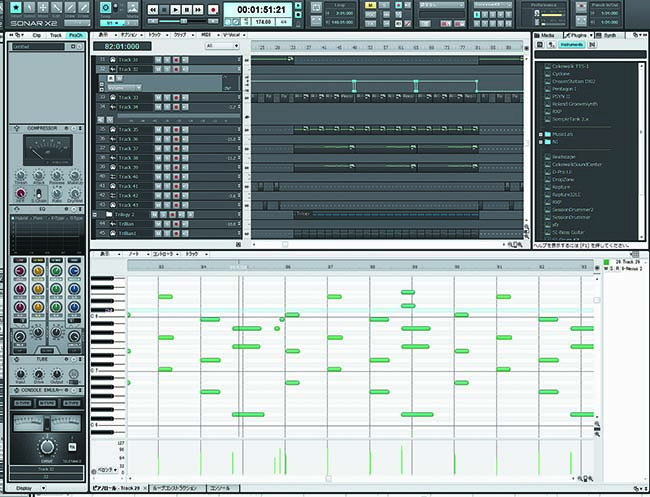Start playback with Play button
Image resolution: width=650 pixels, height=497 pixels.
pos(175,9)
